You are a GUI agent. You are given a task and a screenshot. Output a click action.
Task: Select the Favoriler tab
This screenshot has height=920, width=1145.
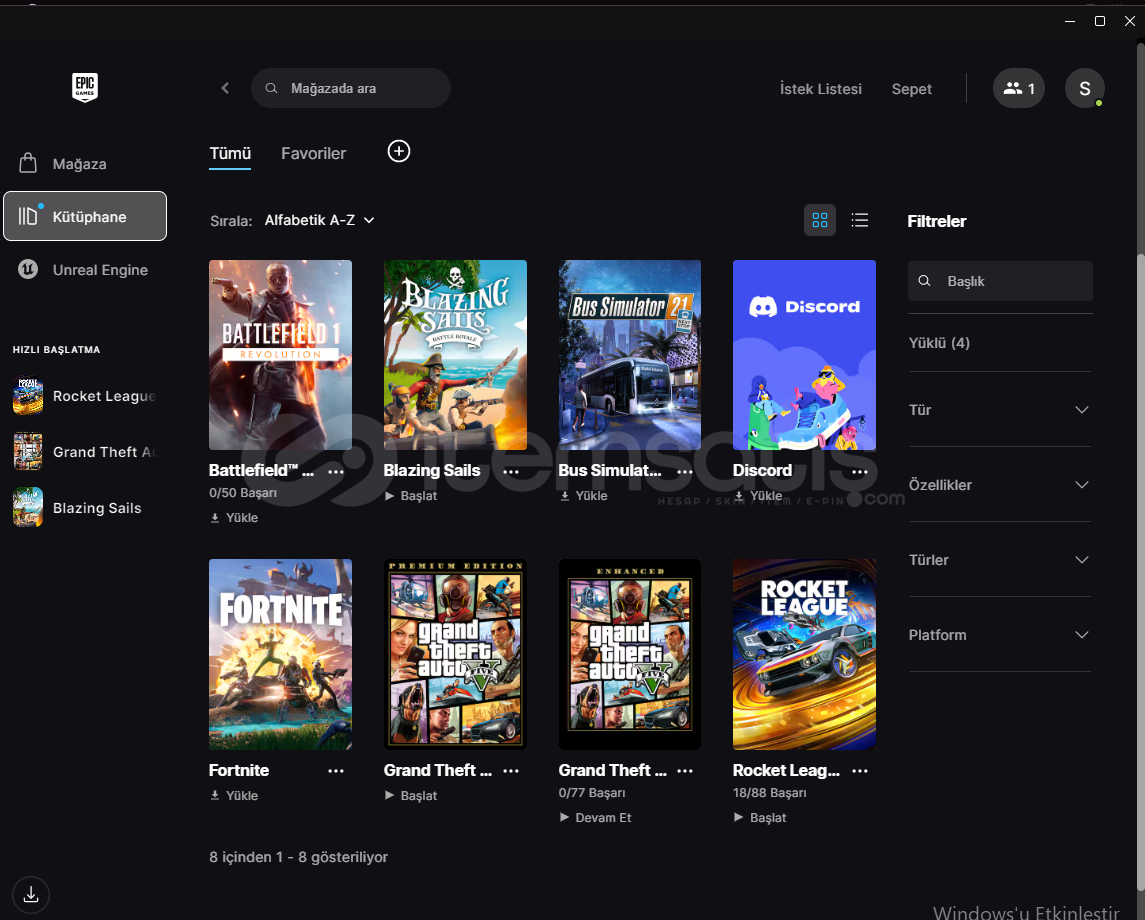click(x=313, y=153)
